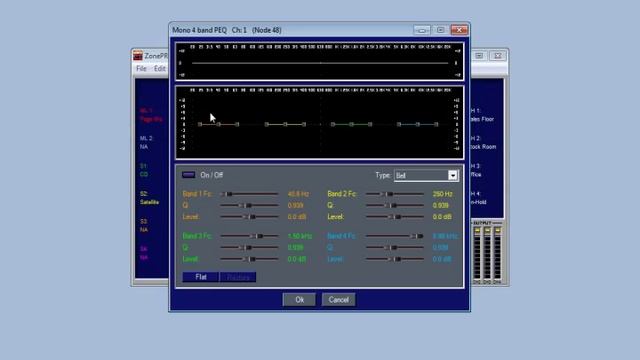Click the Stock Room output label
640x360 pixels.
pos(483,147)
